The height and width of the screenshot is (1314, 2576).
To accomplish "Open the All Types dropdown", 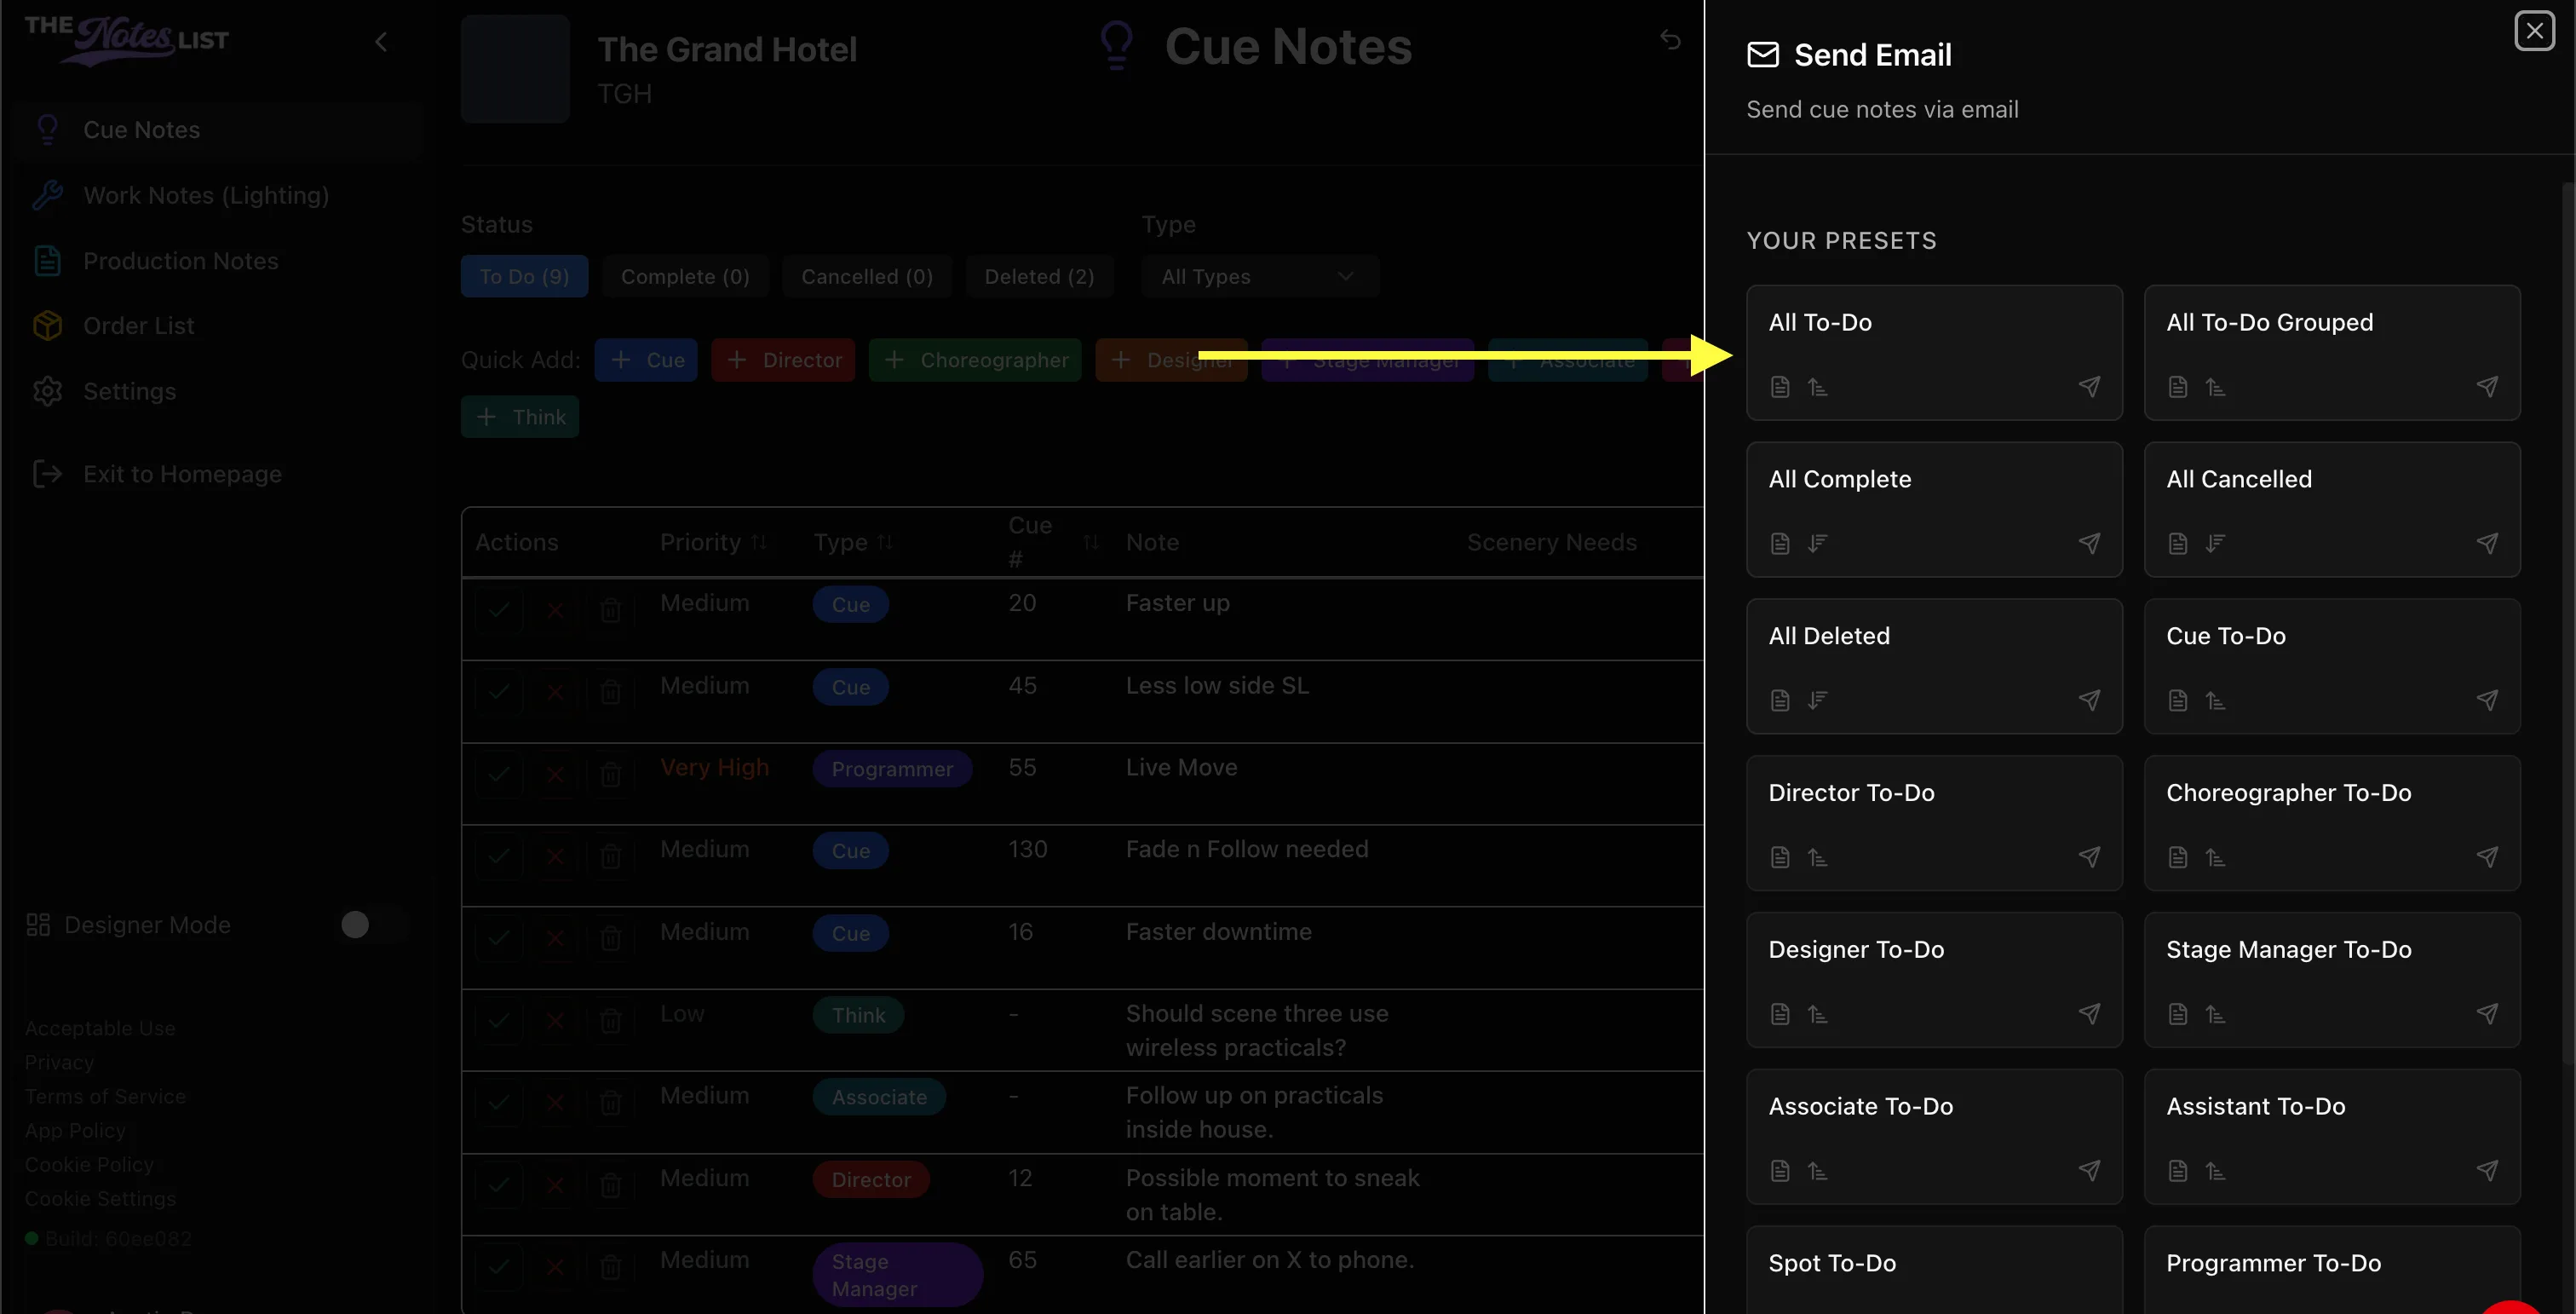I will 1259,277.
